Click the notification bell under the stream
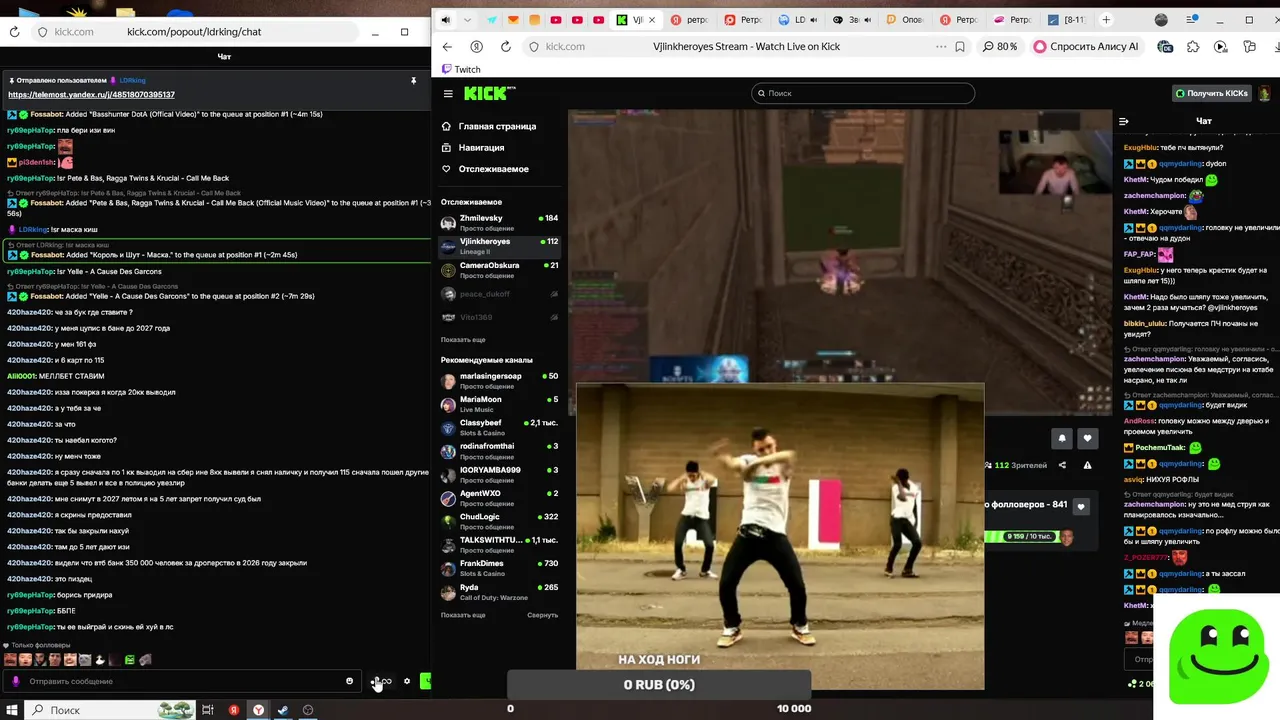 click(x=1062, y=438)
